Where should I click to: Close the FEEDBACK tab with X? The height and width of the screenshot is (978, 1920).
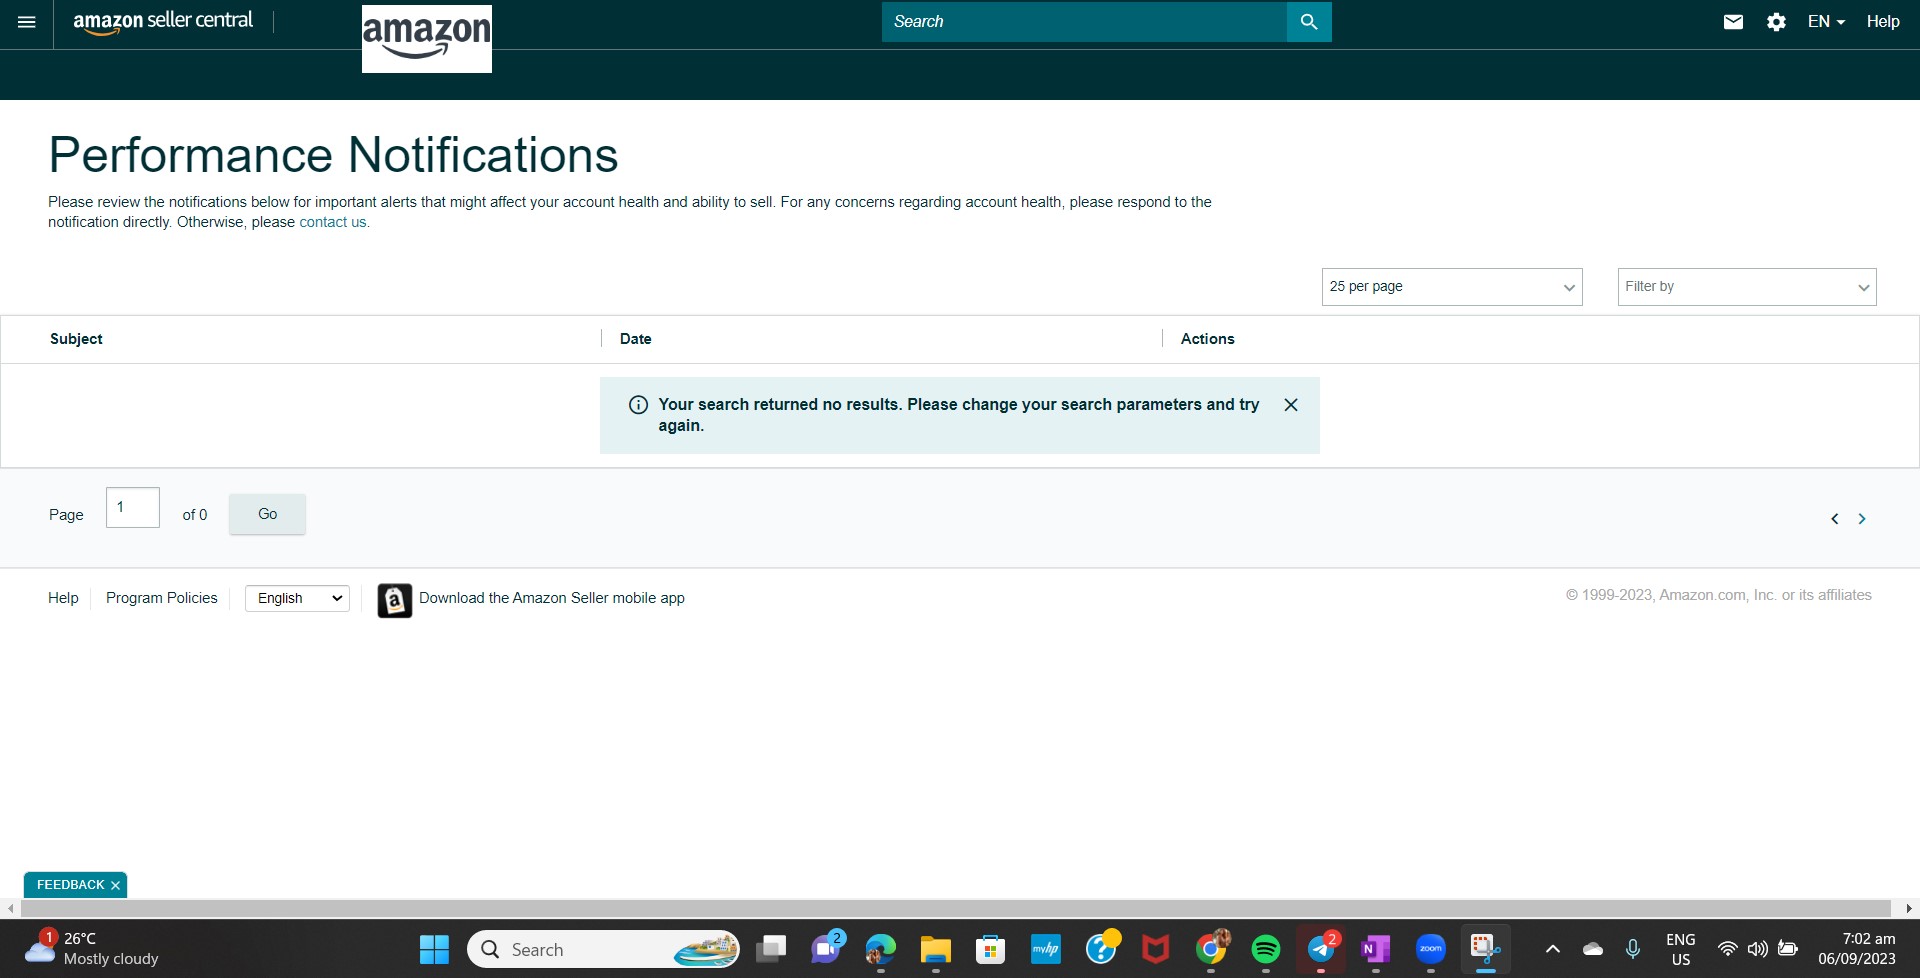pyautogui.click(x=115, y=886)
